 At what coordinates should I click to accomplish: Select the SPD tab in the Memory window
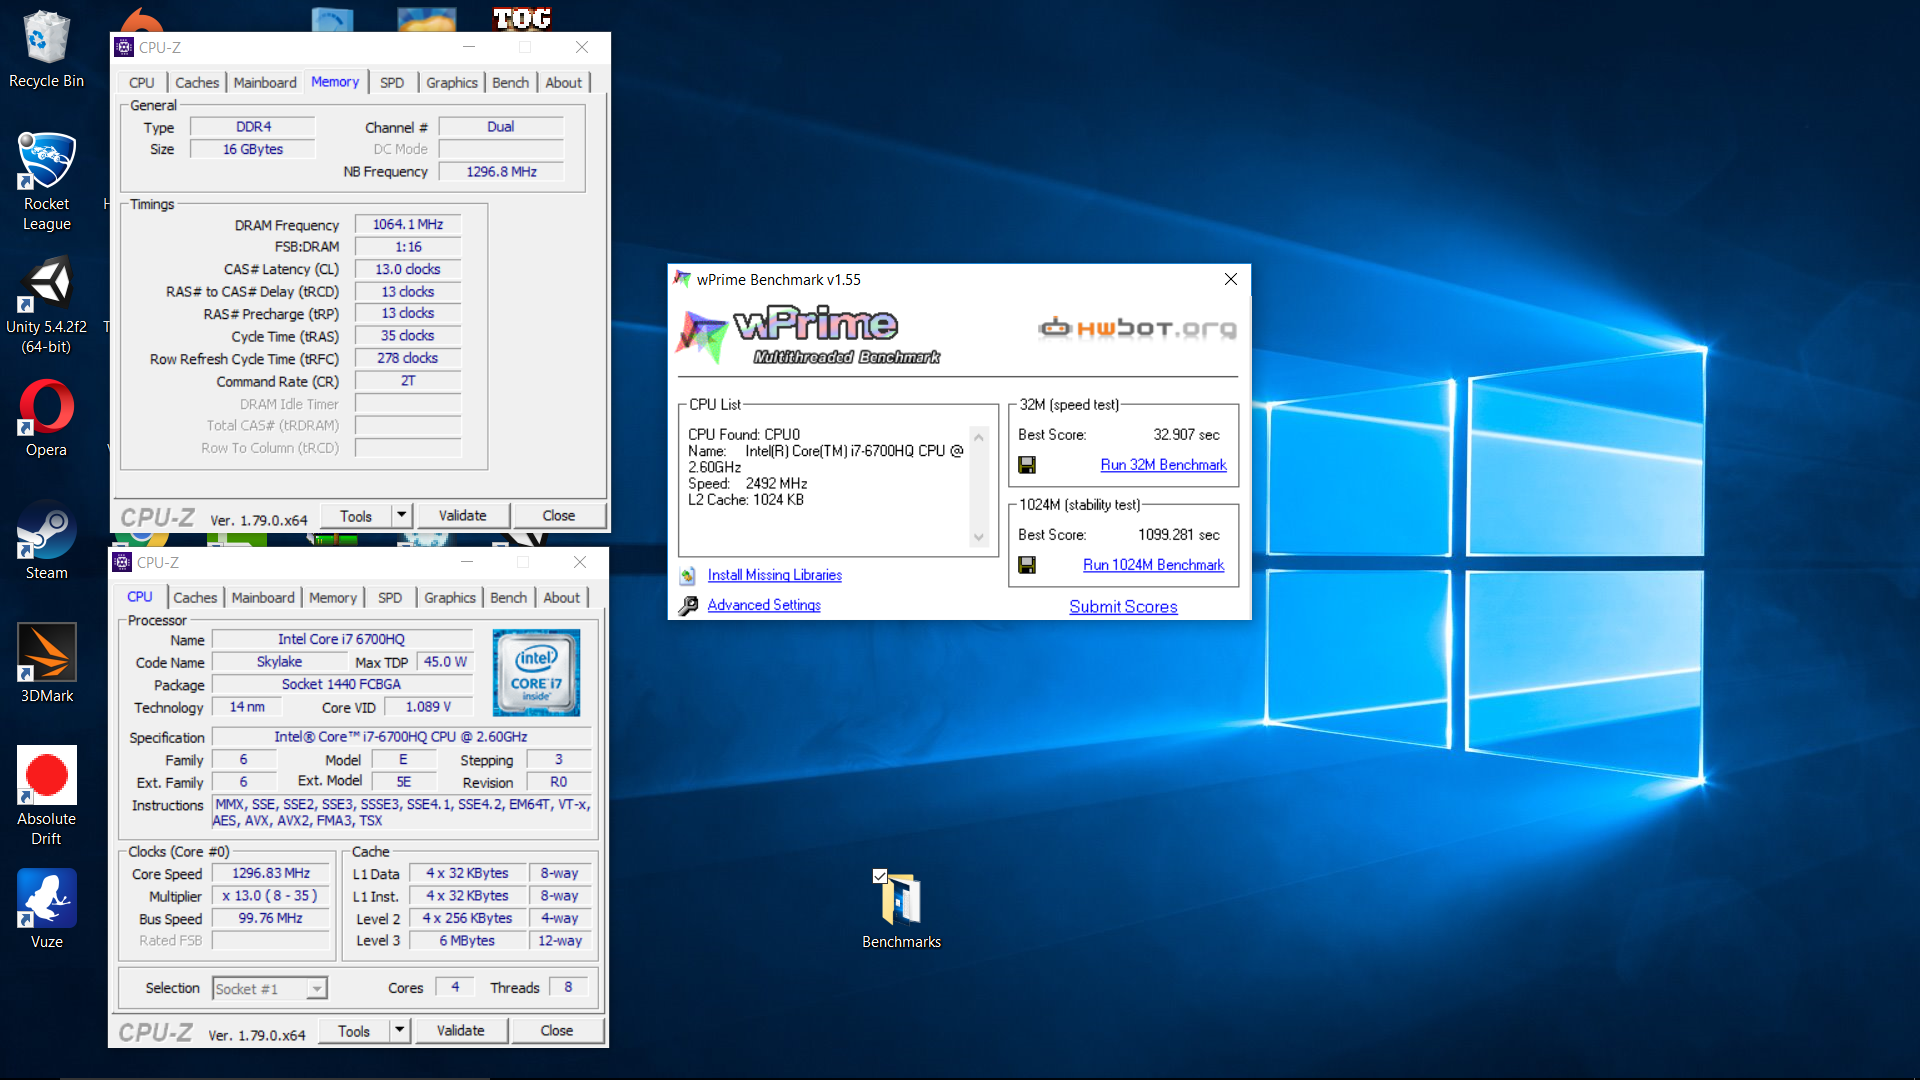[x=392, y=83]
